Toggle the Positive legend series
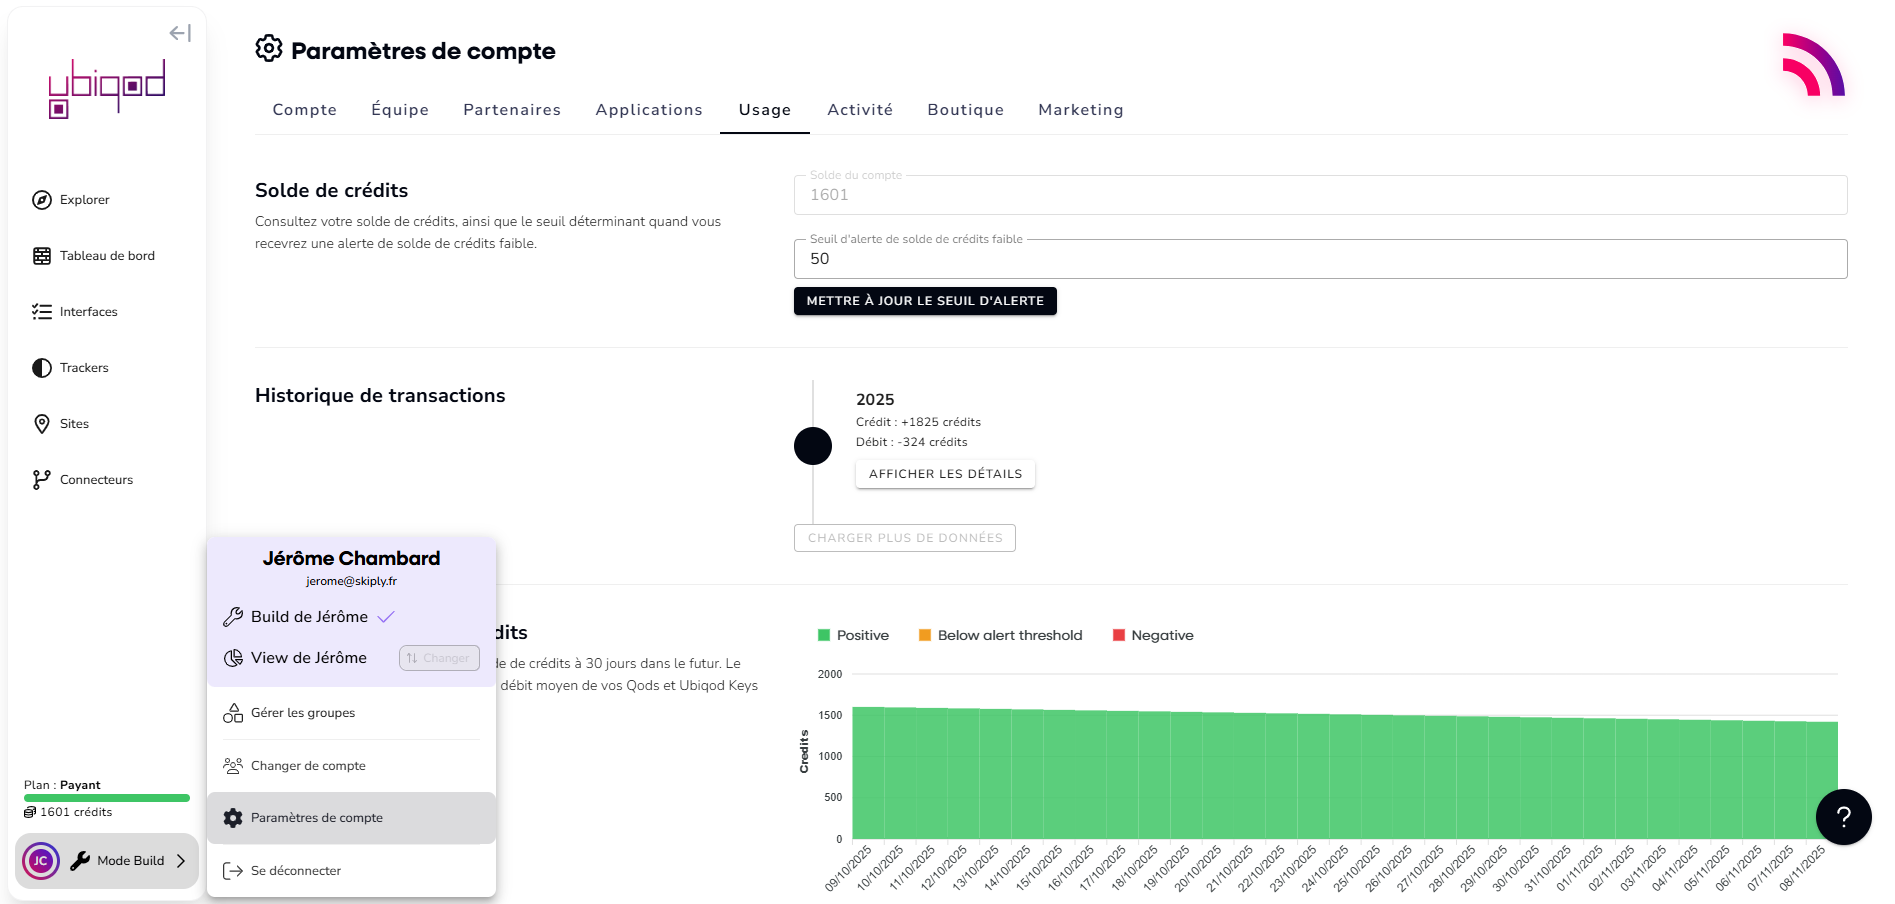This screenshot has width=1895, height=904. coord(853,636)
